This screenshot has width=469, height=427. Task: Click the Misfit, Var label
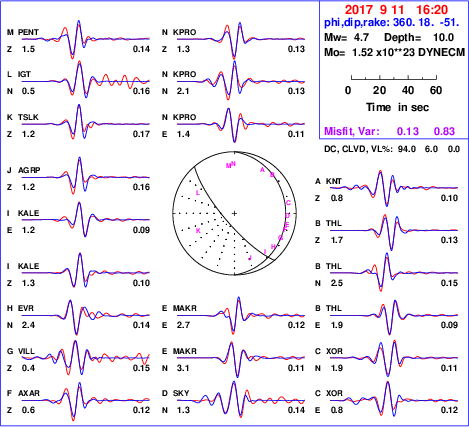[x=352, y=131]
